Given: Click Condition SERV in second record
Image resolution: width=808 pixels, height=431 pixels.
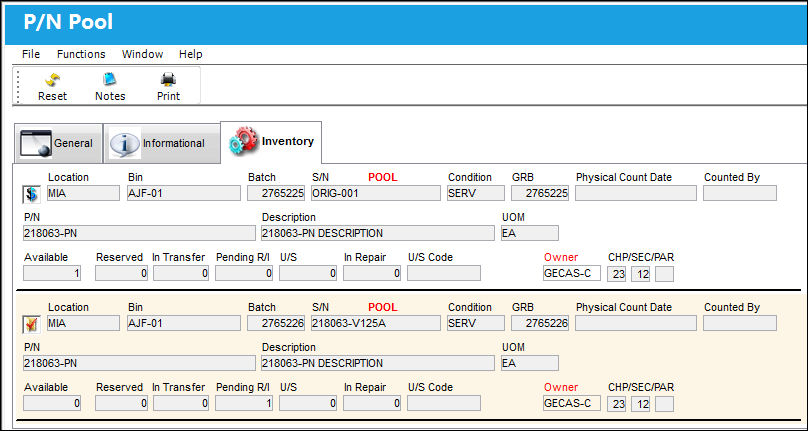Looking at the screenshot, I should click(x=476, y=323).
